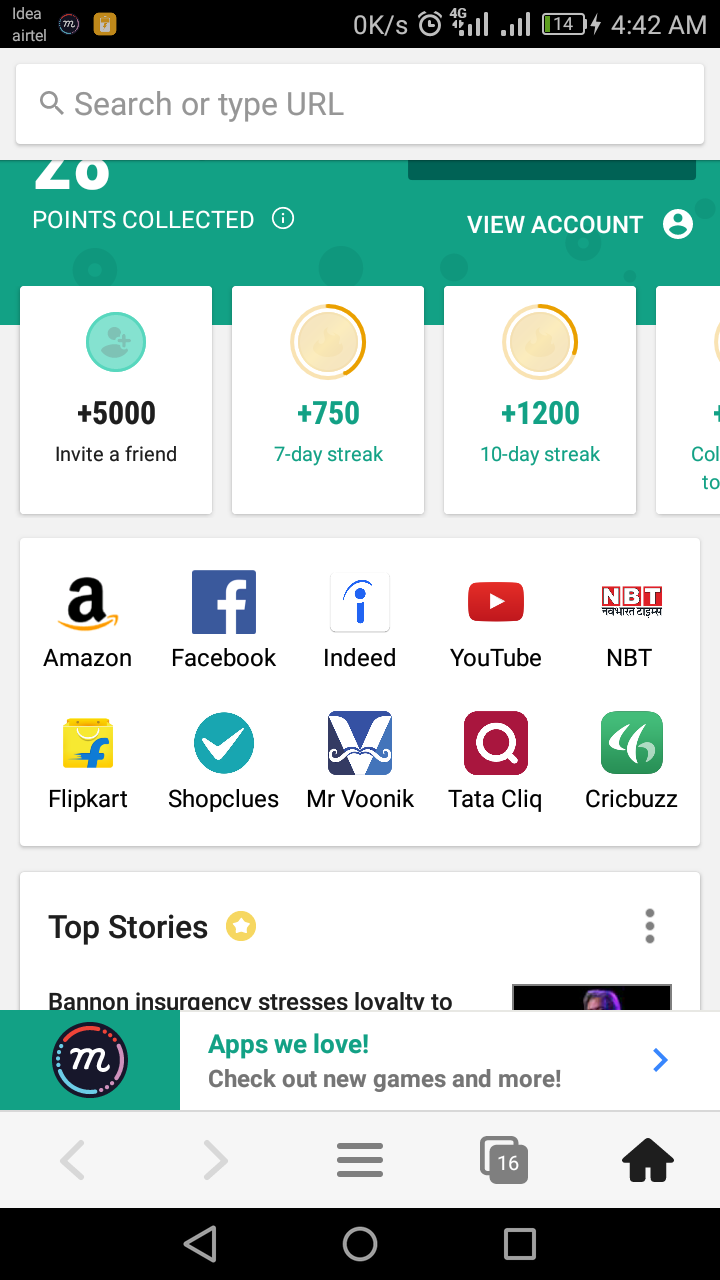720x1280 pixels.
Task: Open Tata Cliq shortcut
Action: 496,744
